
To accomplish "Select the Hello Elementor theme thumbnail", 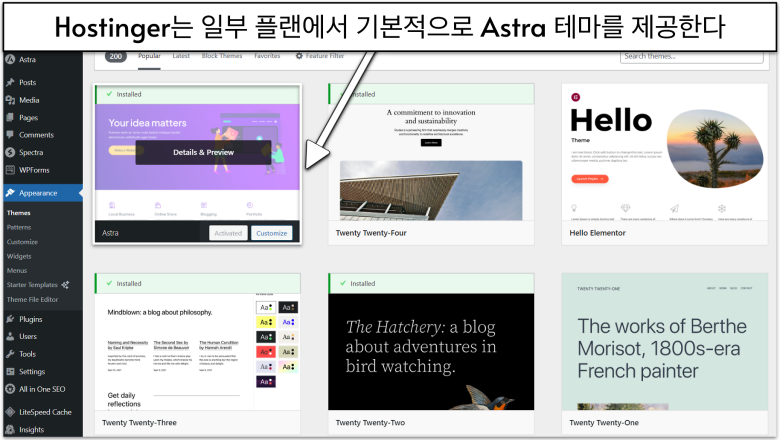I will [x=666, y=155].
